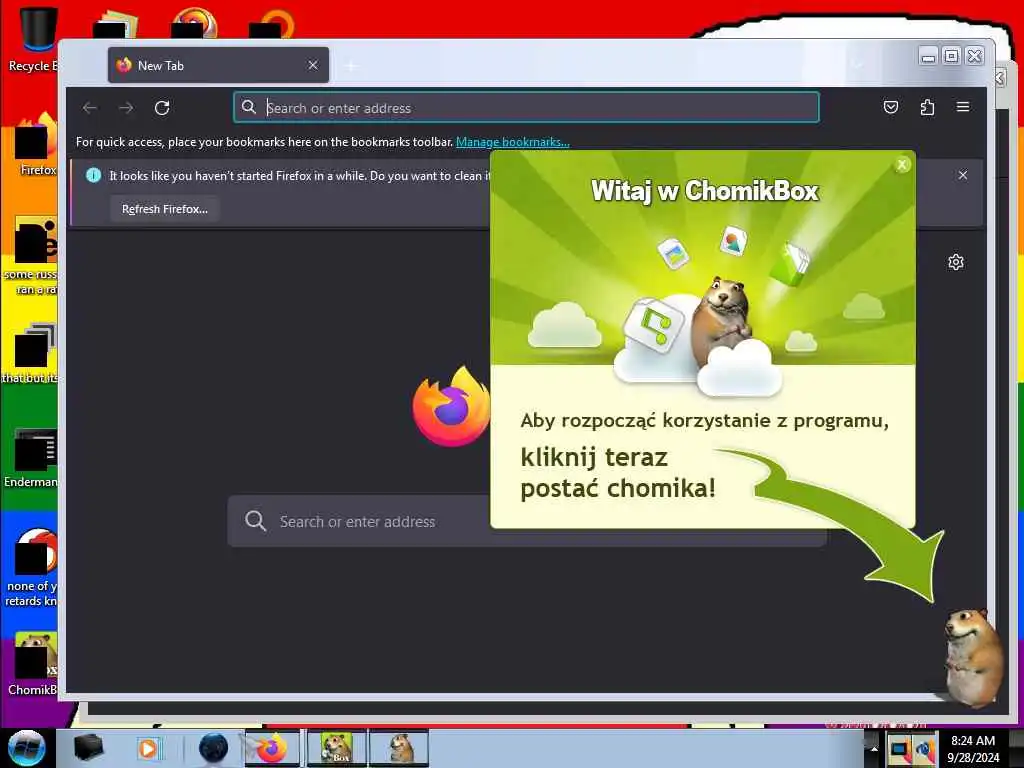
Task: Click the taskbar clock showing 8:24 AM
Action: coord(973,748)
